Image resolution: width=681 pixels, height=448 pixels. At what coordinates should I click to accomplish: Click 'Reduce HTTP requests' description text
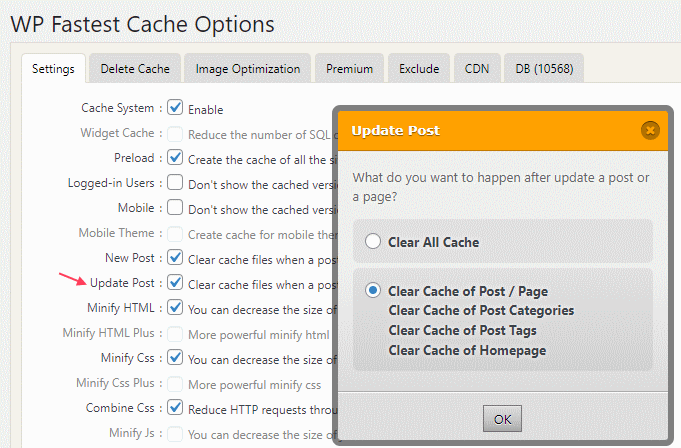point(262,410)
